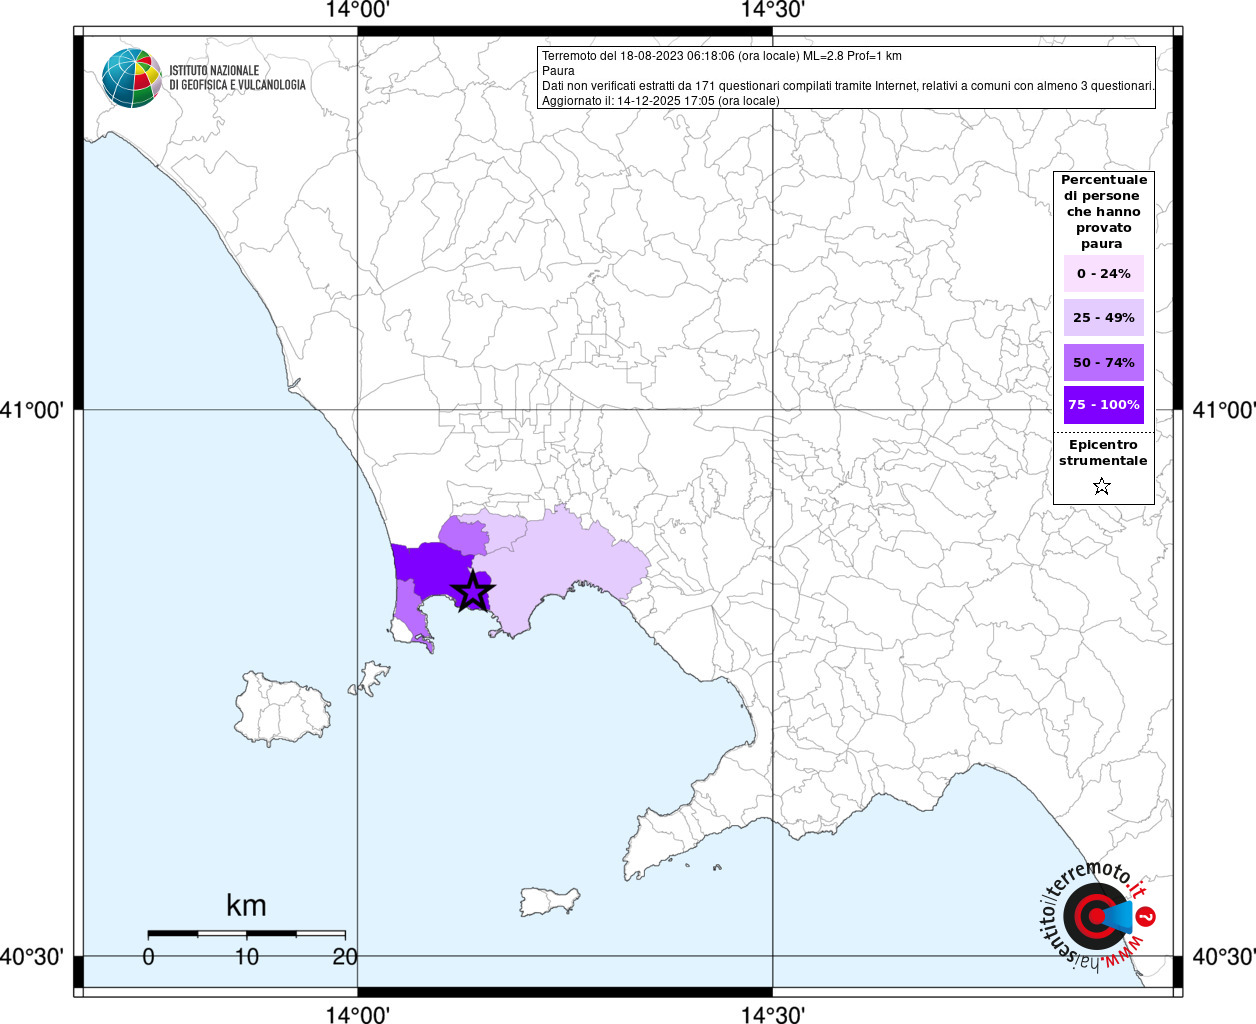Click the Ischia island on the map
The height and width of the screenshot is (1024, 1256).
pyautogui.click(x=282, y=707)
